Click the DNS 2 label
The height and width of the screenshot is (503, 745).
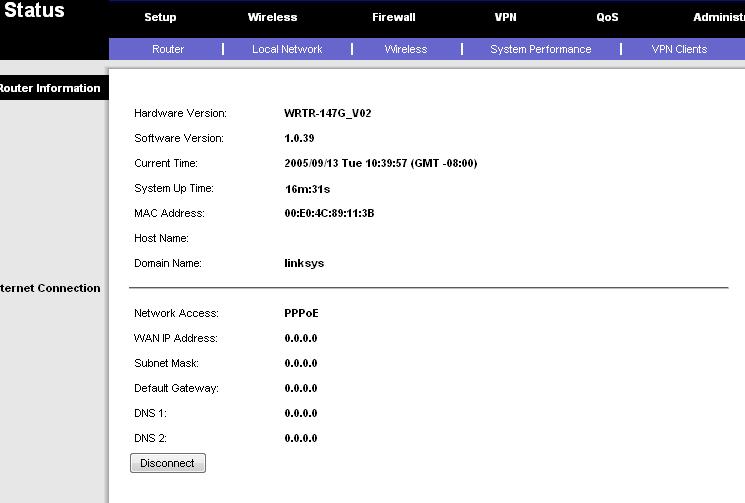click(150, 438)
